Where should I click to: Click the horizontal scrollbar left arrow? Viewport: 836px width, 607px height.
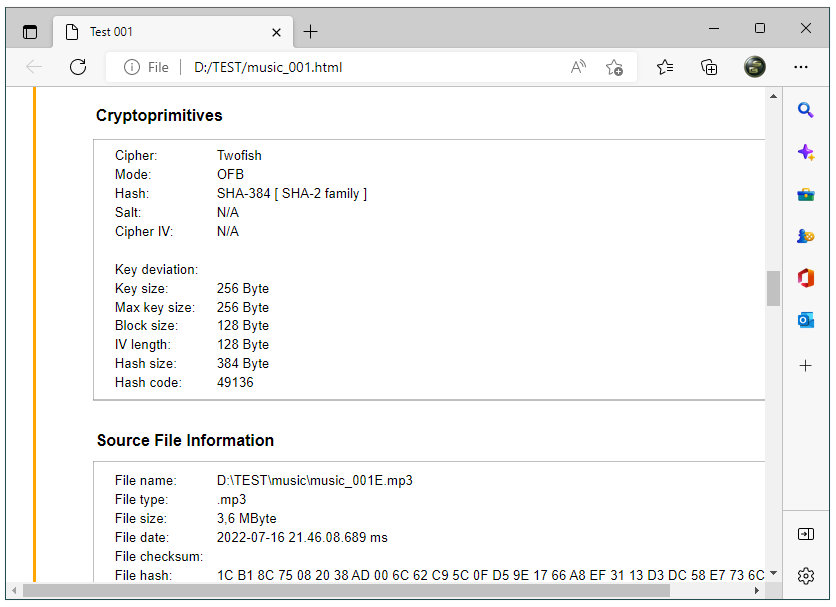pyautogui.click(x=14, y=590)
